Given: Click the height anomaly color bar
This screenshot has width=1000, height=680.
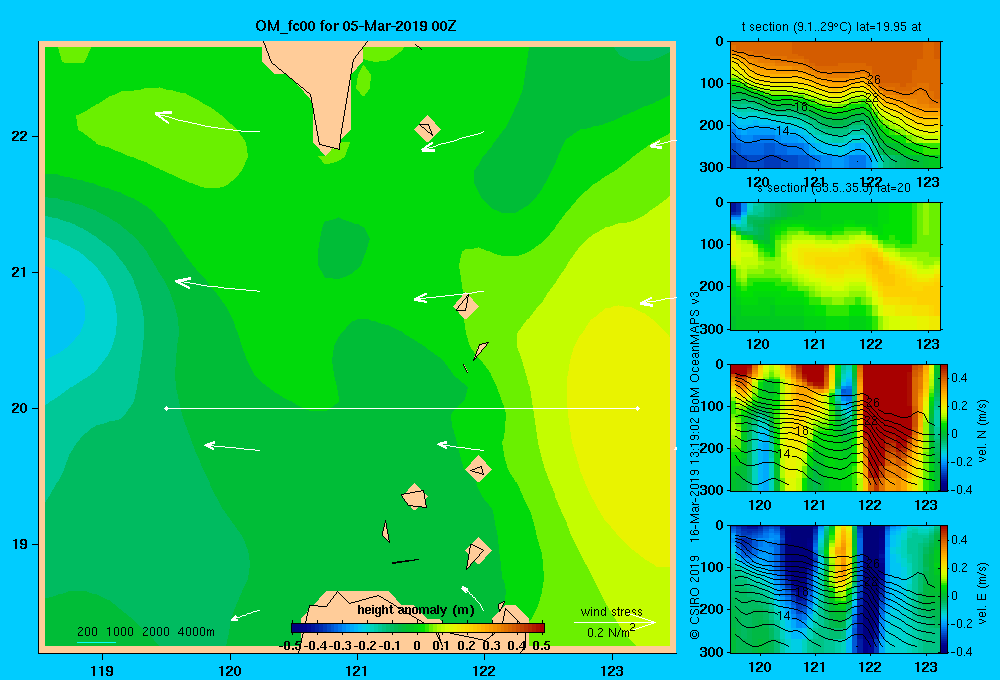Looking at the screenshot, I should coord(418,628).
